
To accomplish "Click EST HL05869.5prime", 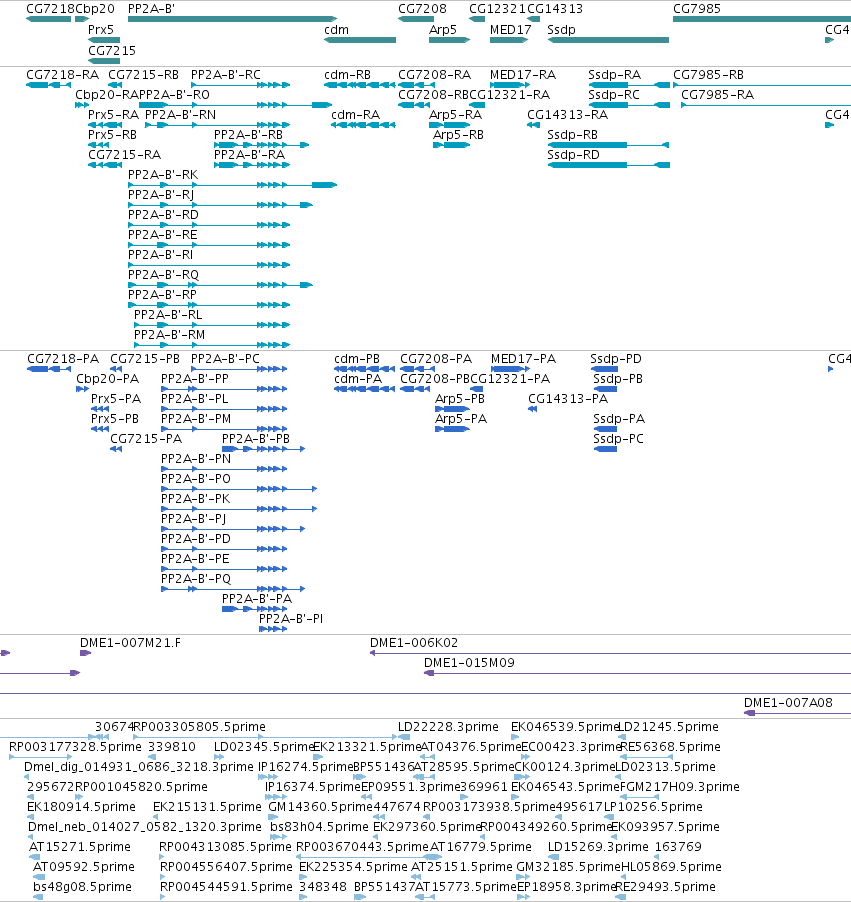I will (x=671, y=867).
